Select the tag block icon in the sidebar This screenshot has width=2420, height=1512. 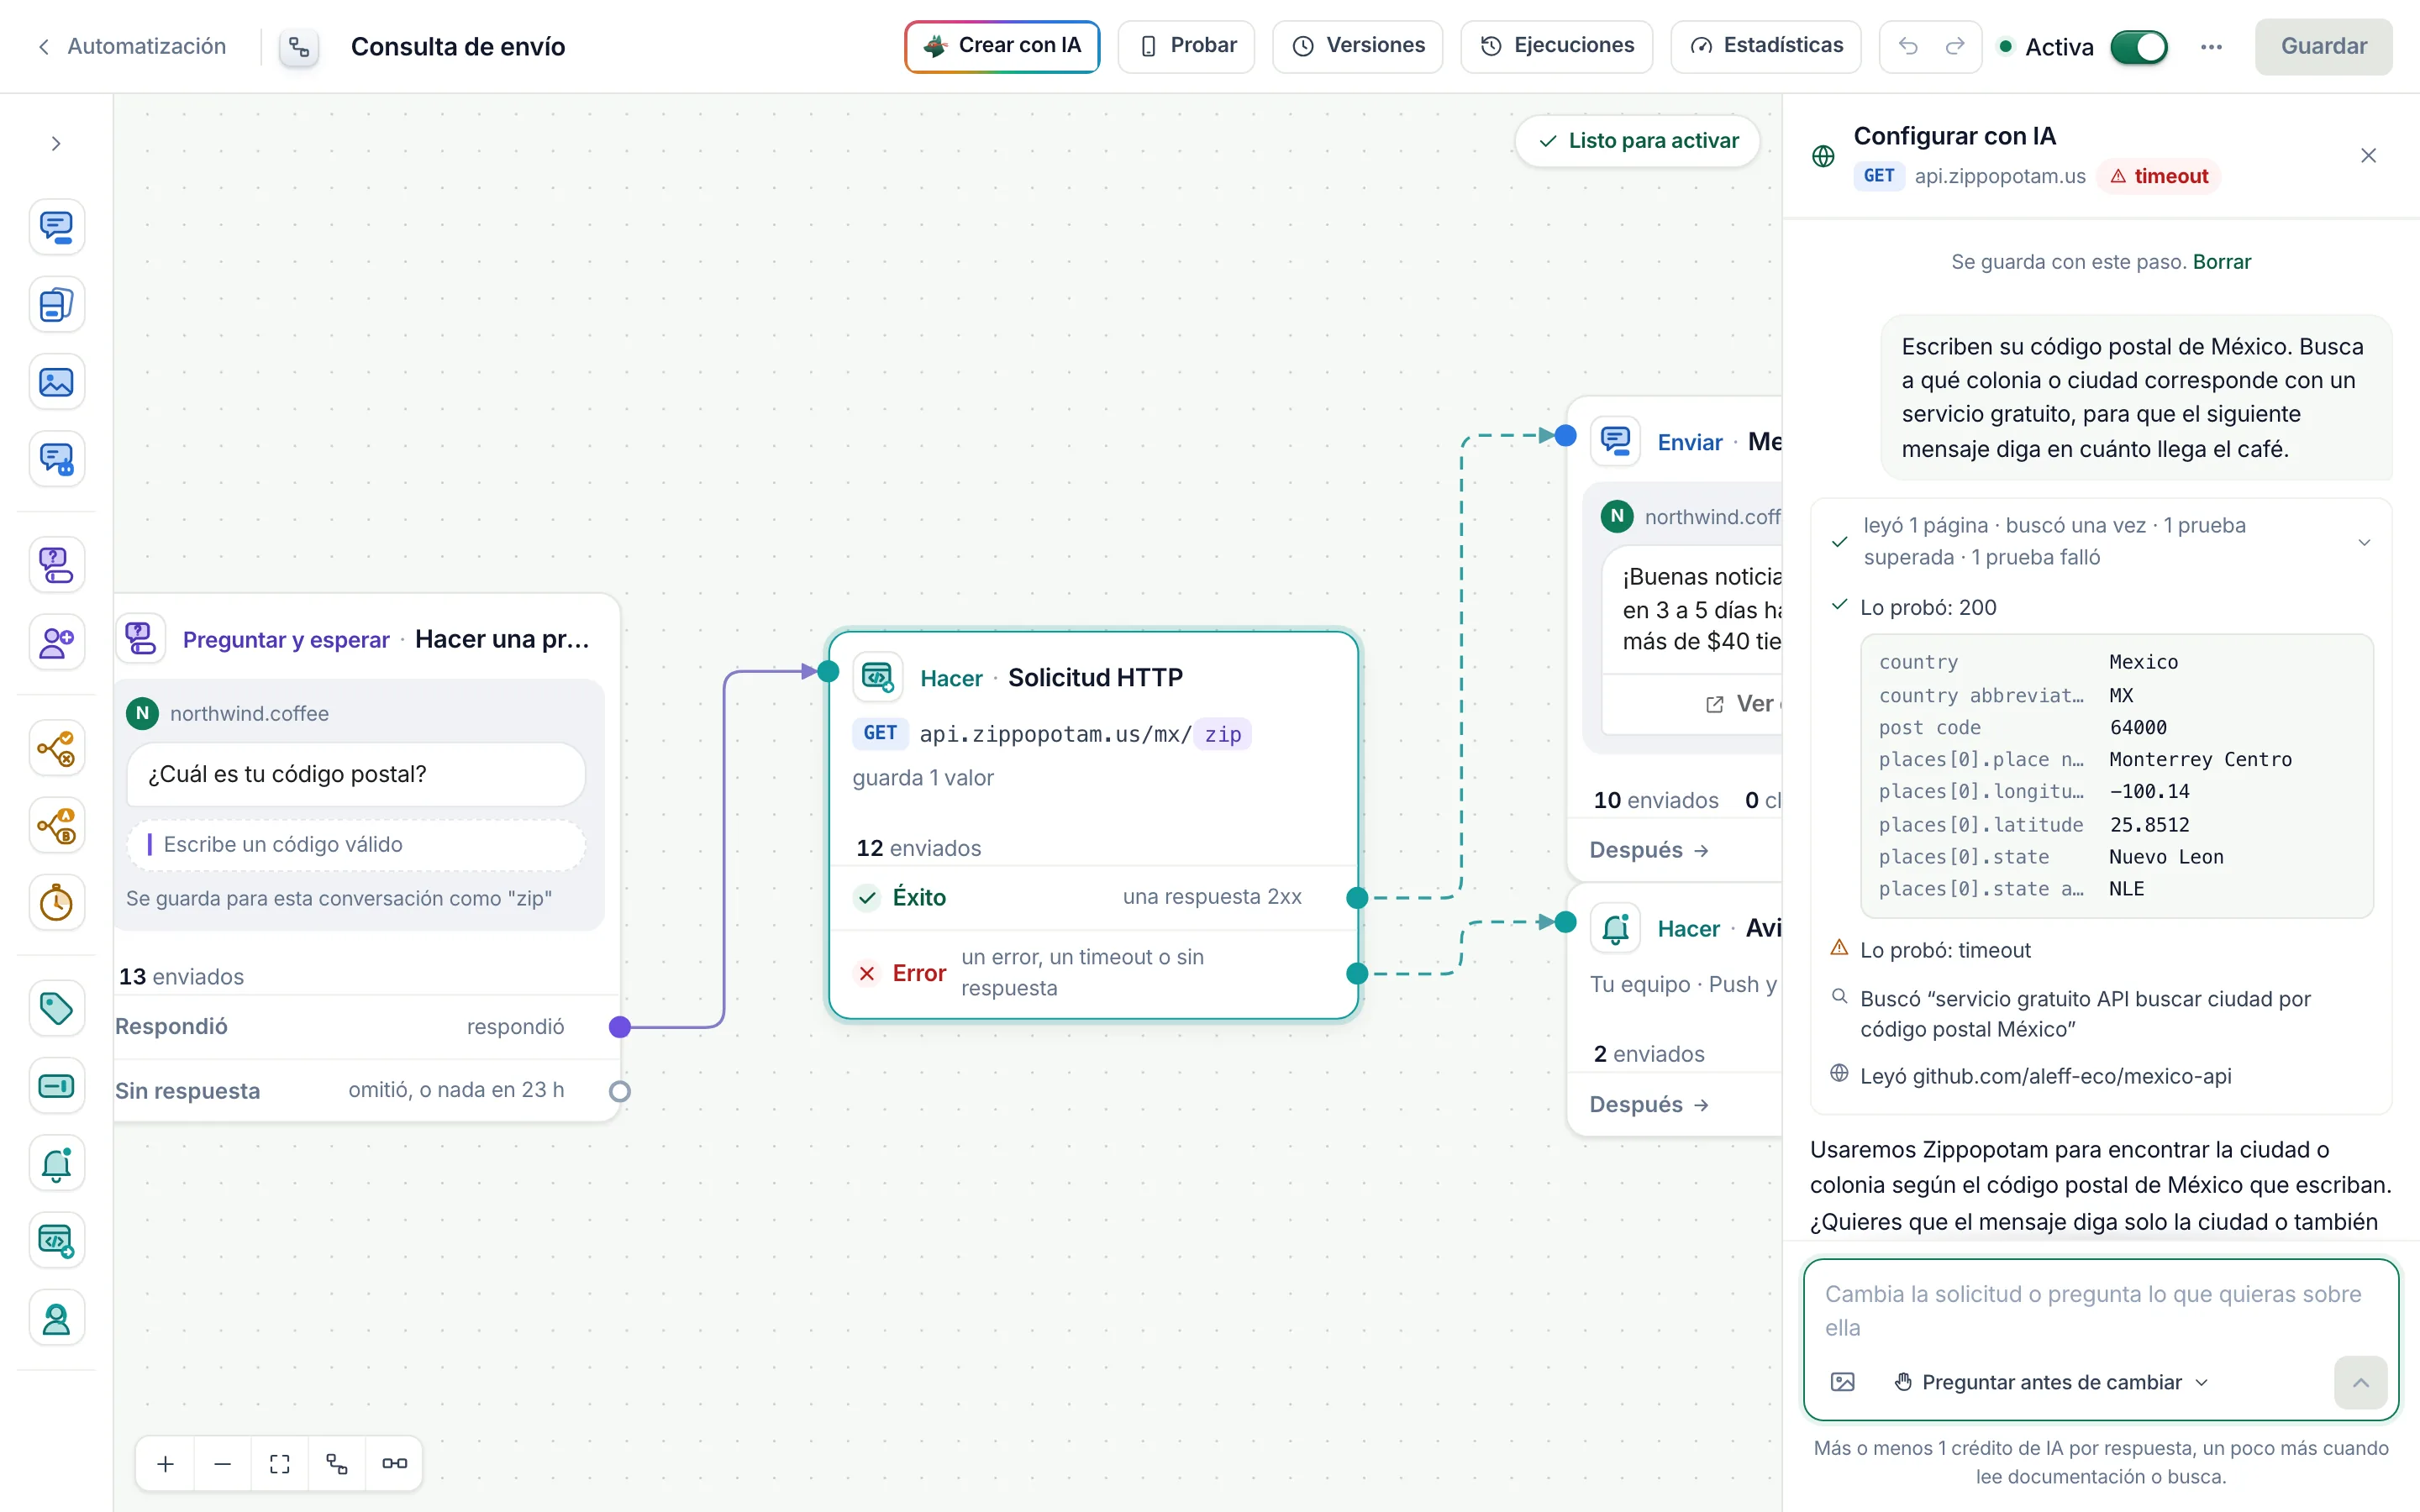click(56, 1008)
